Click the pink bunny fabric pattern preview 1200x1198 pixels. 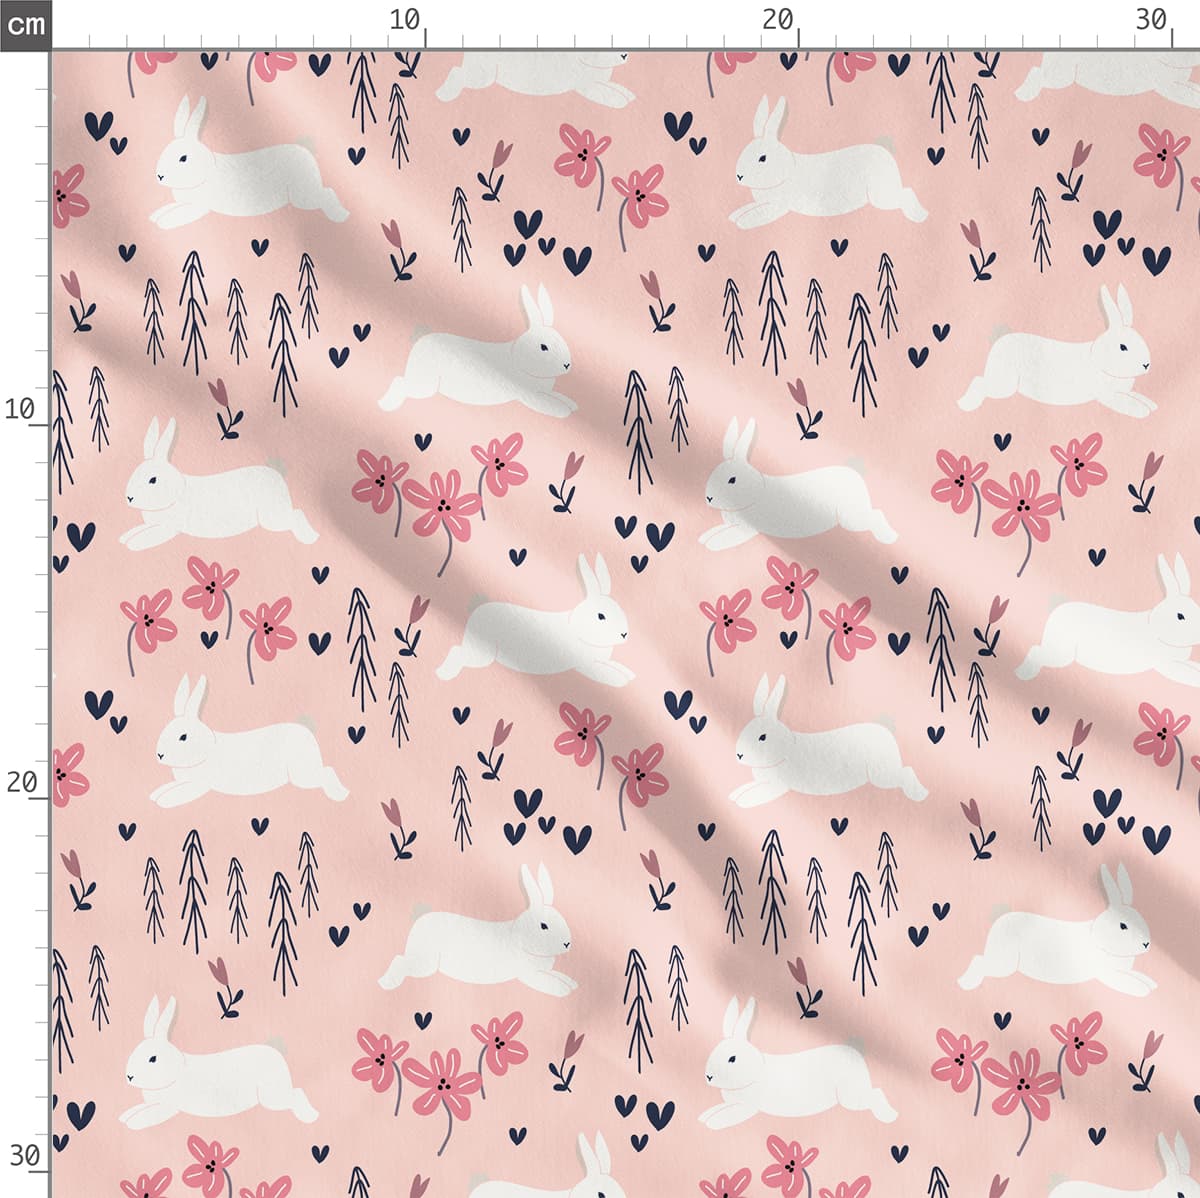coord(626,625)
